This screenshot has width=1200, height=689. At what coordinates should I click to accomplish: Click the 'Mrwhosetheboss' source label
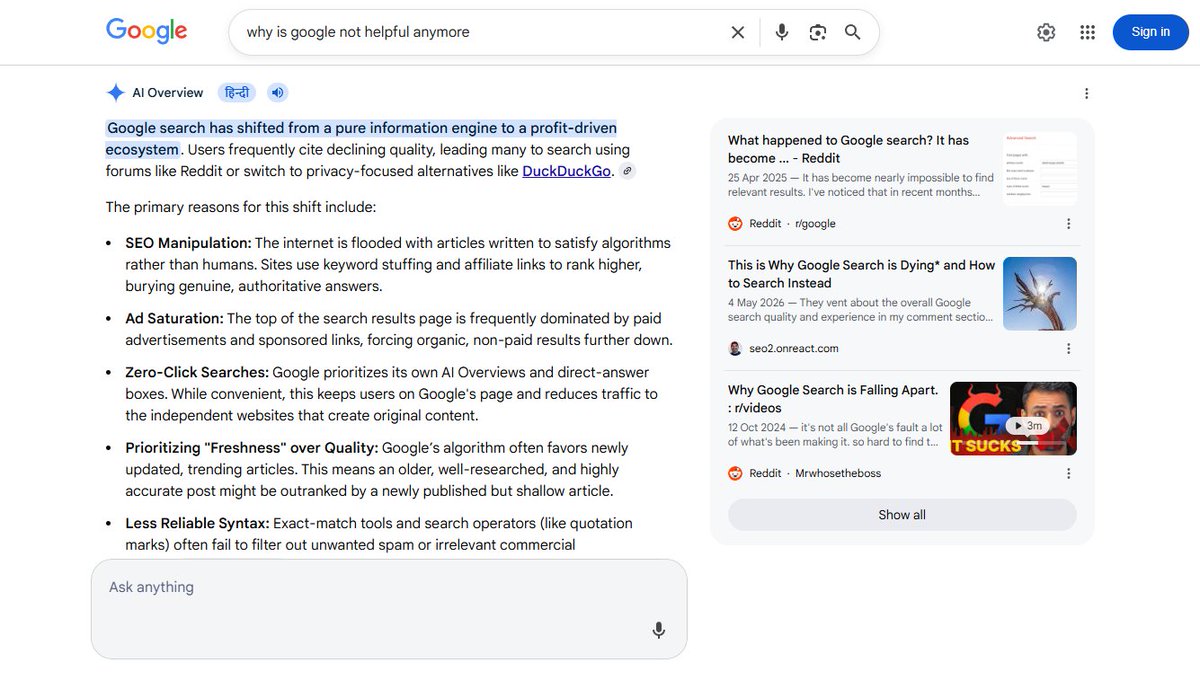[838, 474]
